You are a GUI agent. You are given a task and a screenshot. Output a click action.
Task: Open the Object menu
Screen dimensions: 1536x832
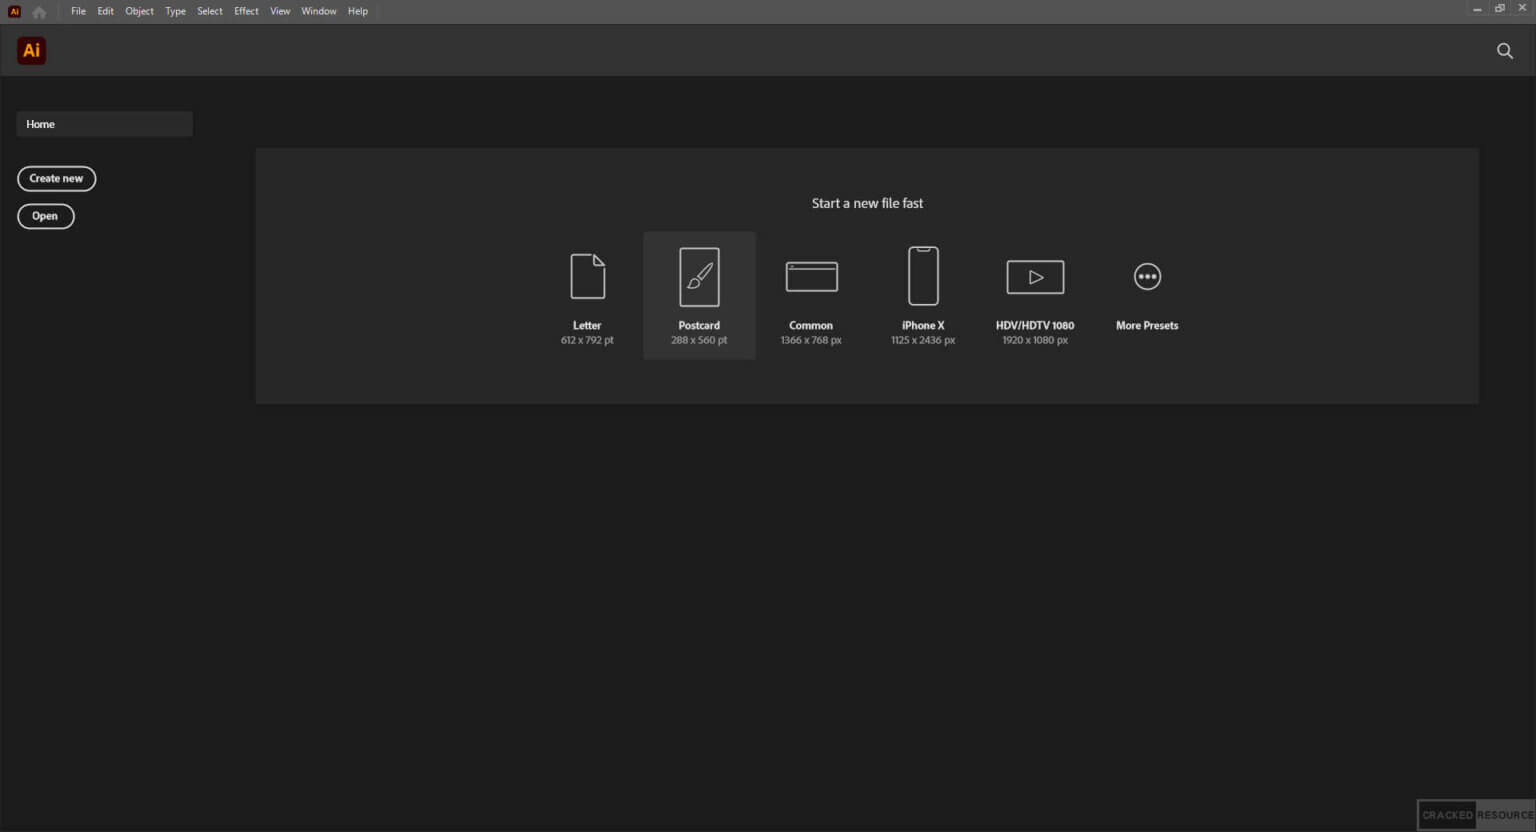(x=139, y=11)
